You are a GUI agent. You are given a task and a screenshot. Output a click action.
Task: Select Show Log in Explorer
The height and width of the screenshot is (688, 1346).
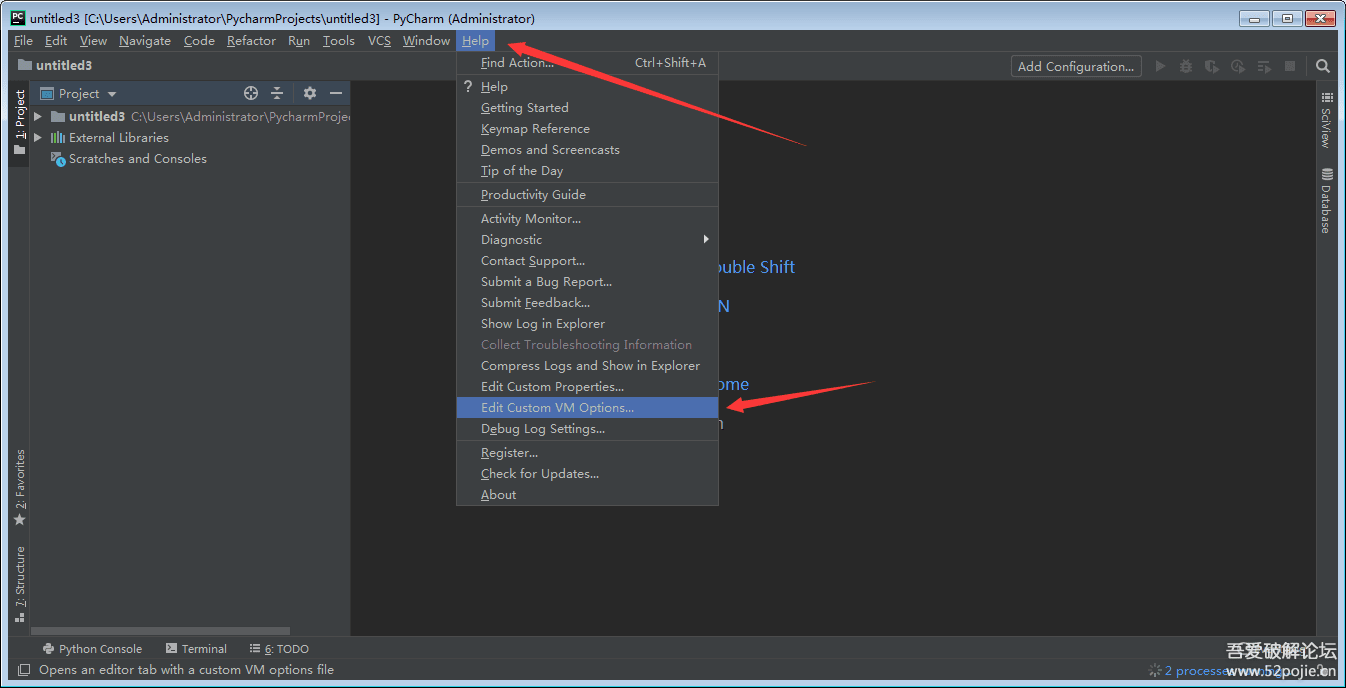pyautogui.click(x=587, y=324)
